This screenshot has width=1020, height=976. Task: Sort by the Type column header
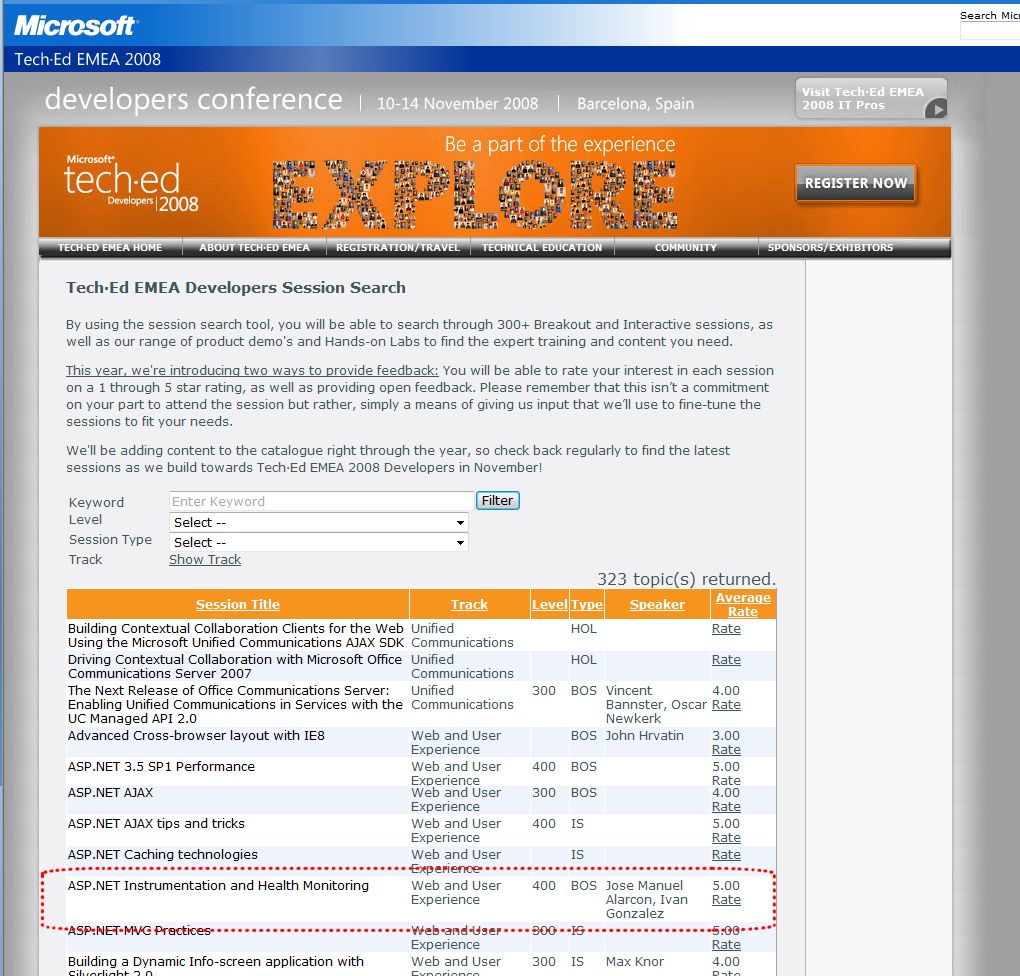(x=587, y=604)
